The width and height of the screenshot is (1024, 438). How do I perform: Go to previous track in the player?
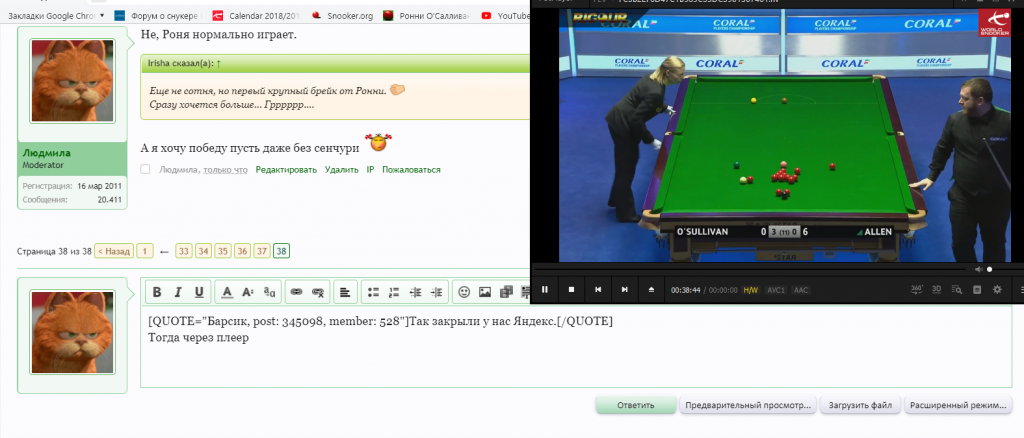point(598,290)
